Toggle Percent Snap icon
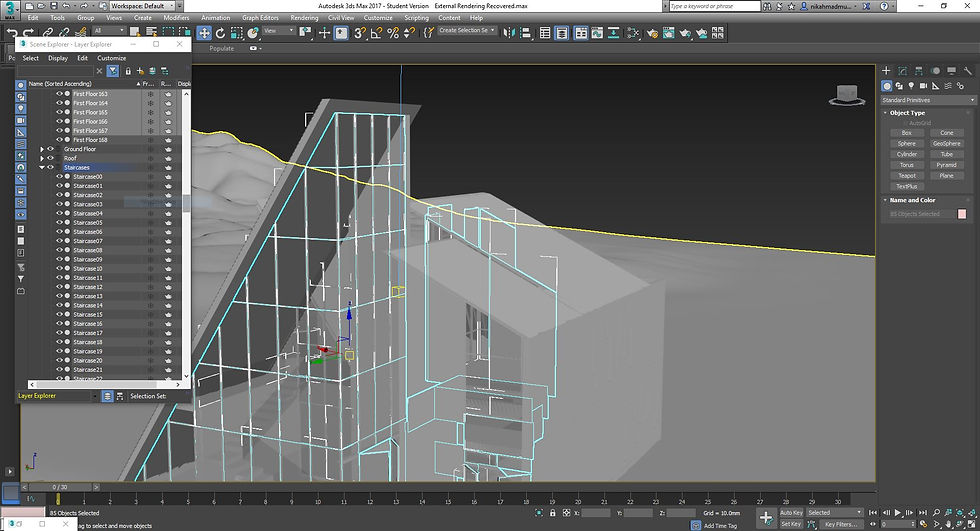 tap(392, 32)
